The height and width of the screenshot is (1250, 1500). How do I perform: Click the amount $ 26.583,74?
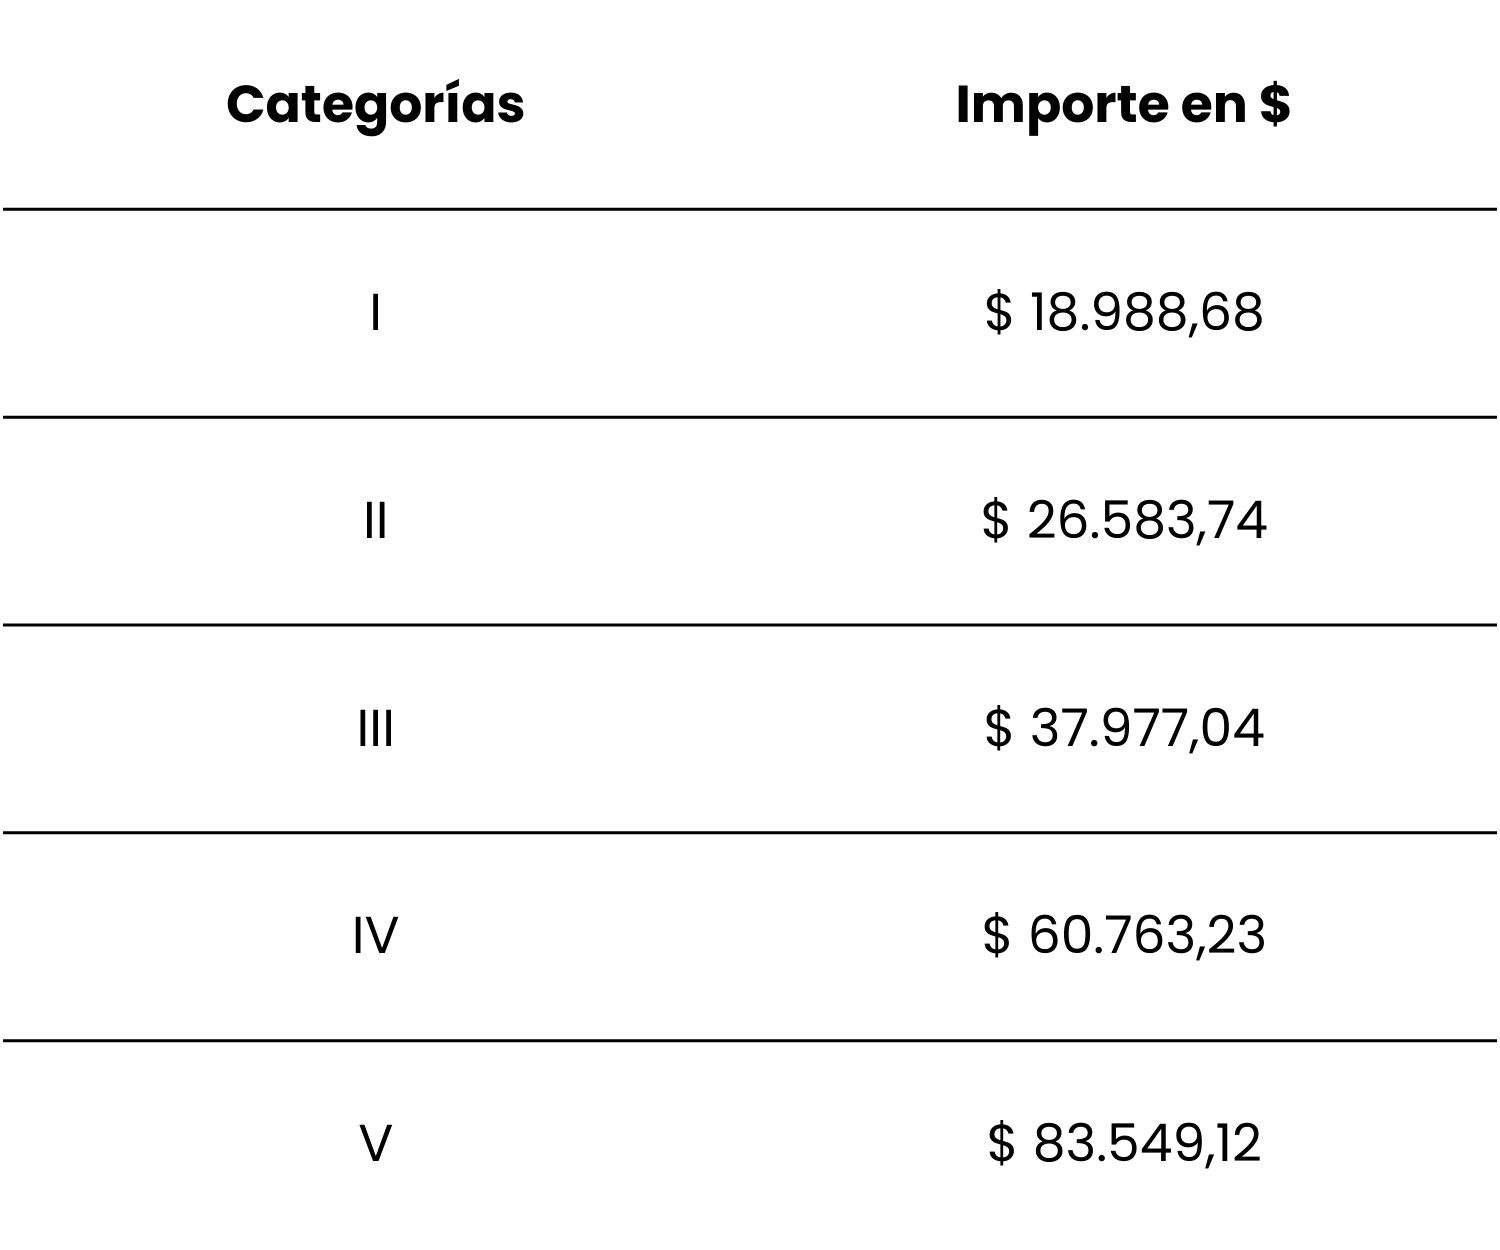1124,520
